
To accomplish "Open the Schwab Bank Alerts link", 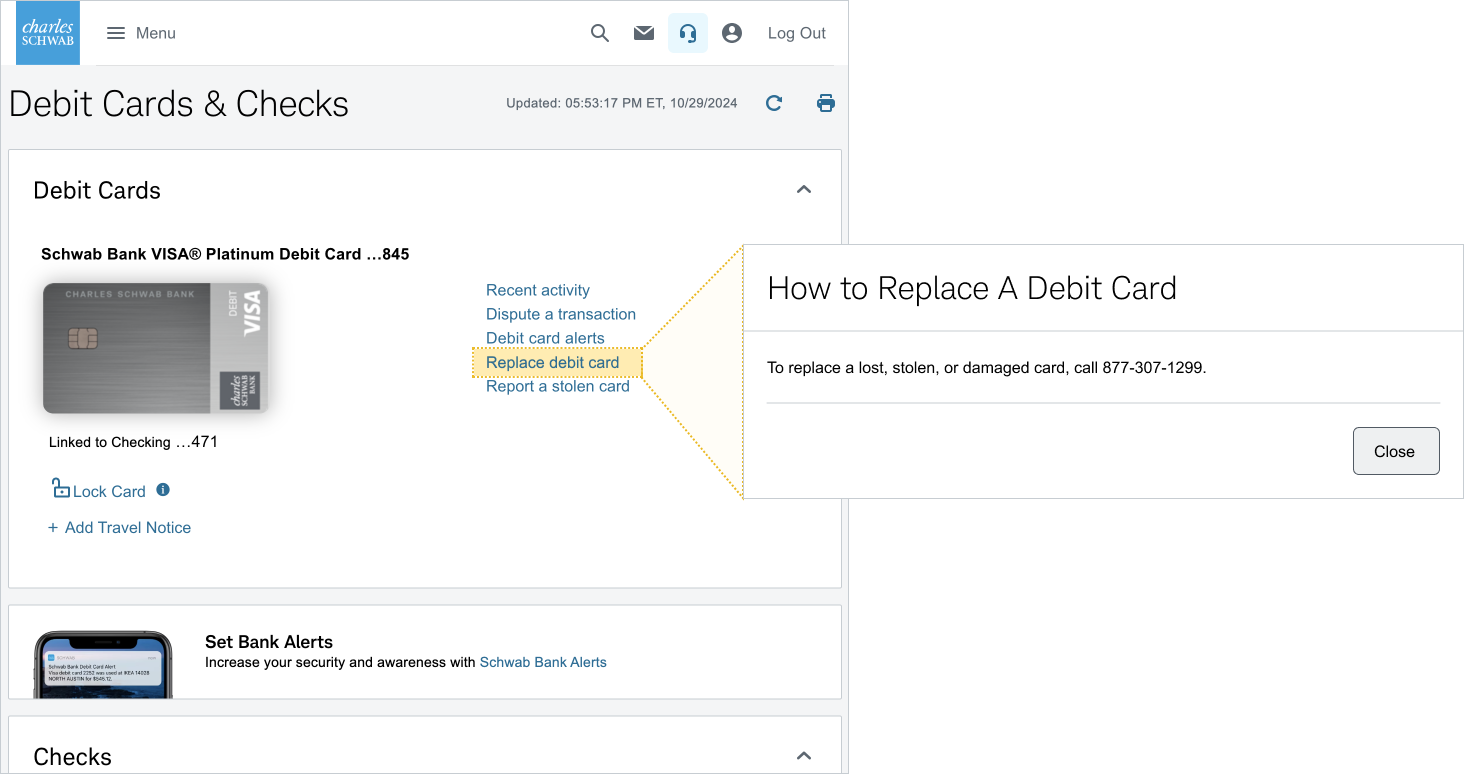I will (543, 662).
